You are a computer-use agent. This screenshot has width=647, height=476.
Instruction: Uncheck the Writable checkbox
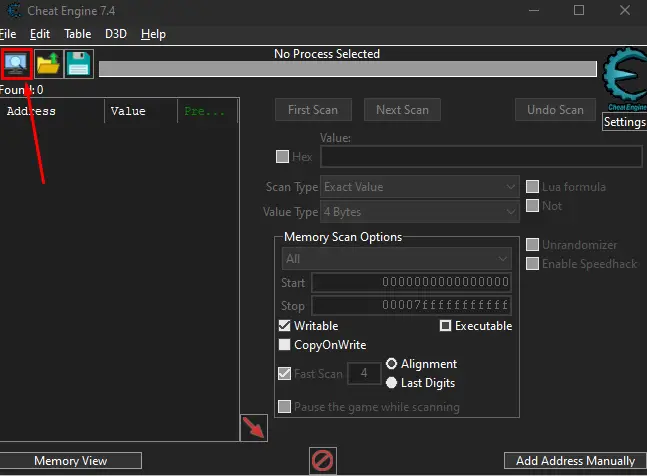coord(284,326)
